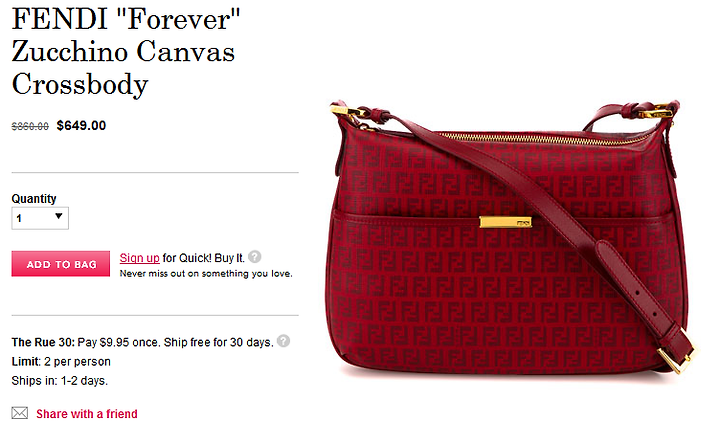The height and width of the screenshot is (443, 720).
Task: Click the red FENDI crossbody bag image
Action: pyautogui.click(x=512, y=237)
